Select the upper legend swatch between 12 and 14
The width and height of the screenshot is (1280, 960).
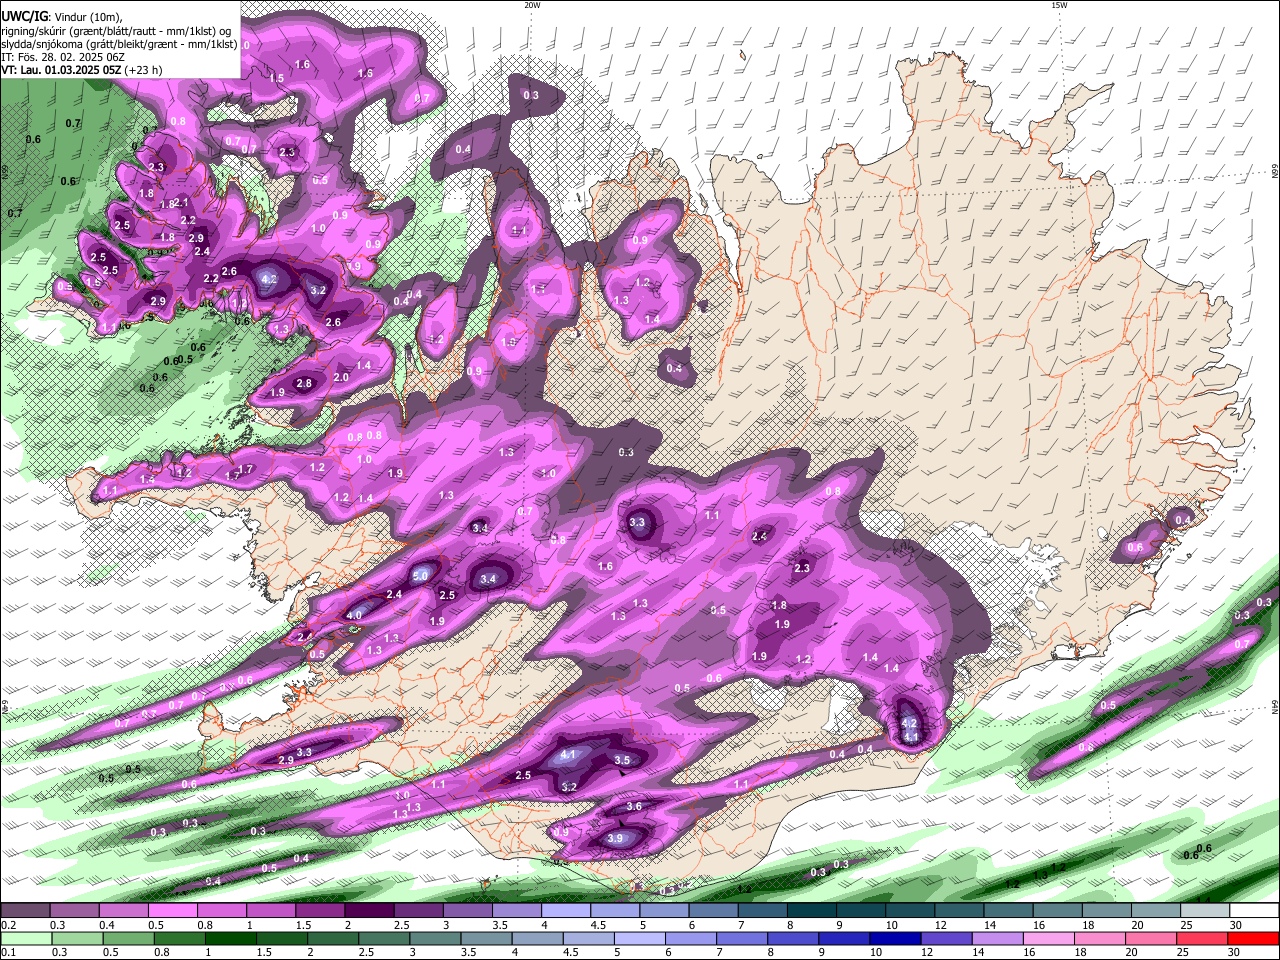pos(958,911)
